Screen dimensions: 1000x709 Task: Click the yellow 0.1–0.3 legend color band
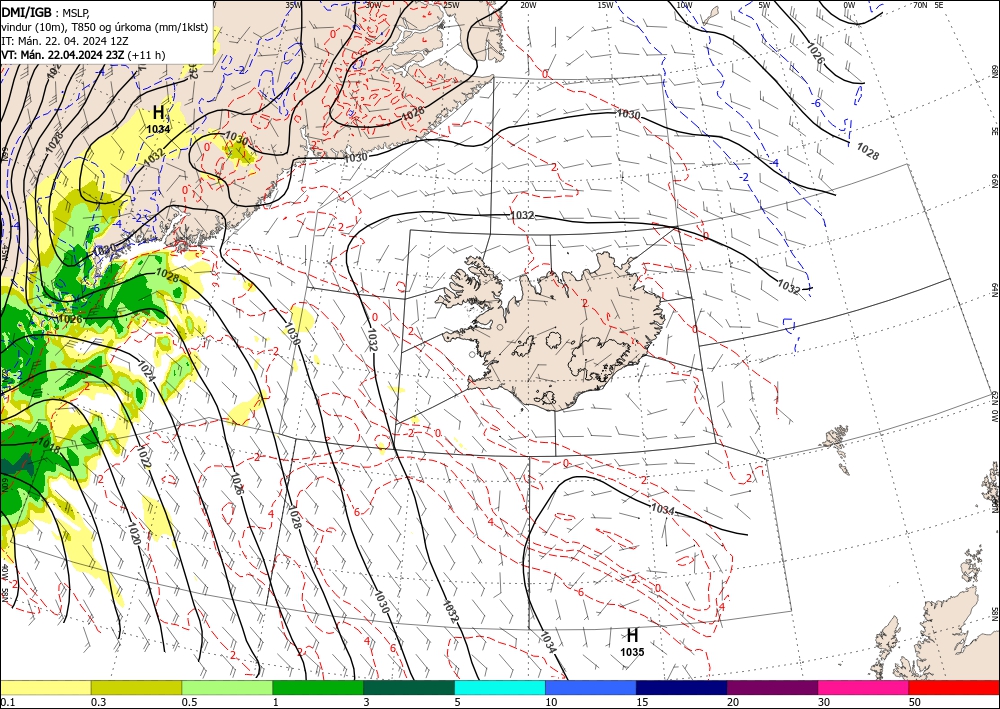[x=45, y=687]
